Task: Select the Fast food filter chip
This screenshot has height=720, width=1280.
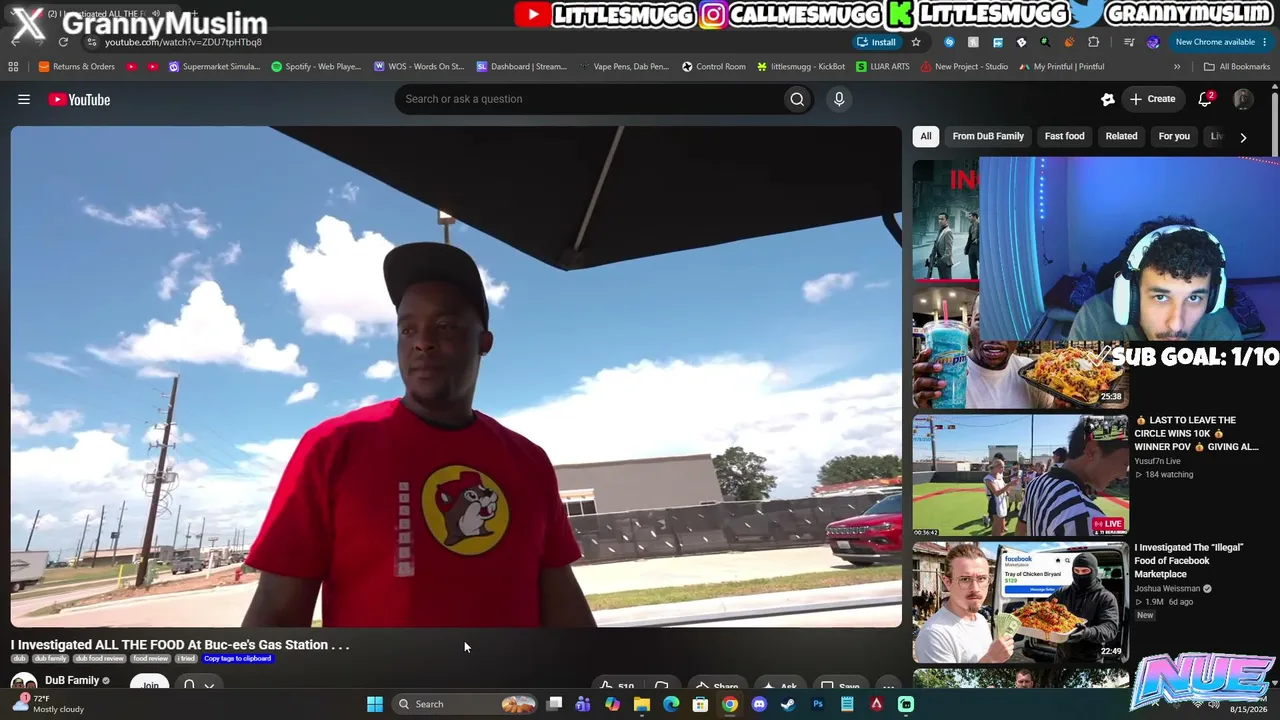Action: click(x=1064, y=136)
